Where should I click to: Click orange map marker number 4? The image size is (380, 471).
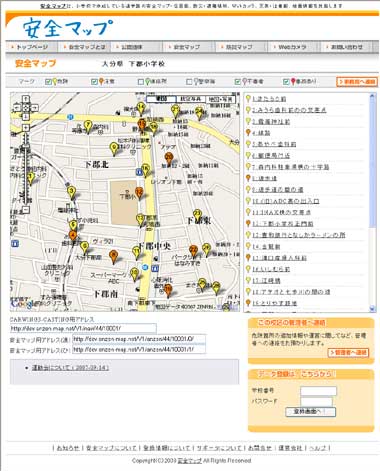73,236
